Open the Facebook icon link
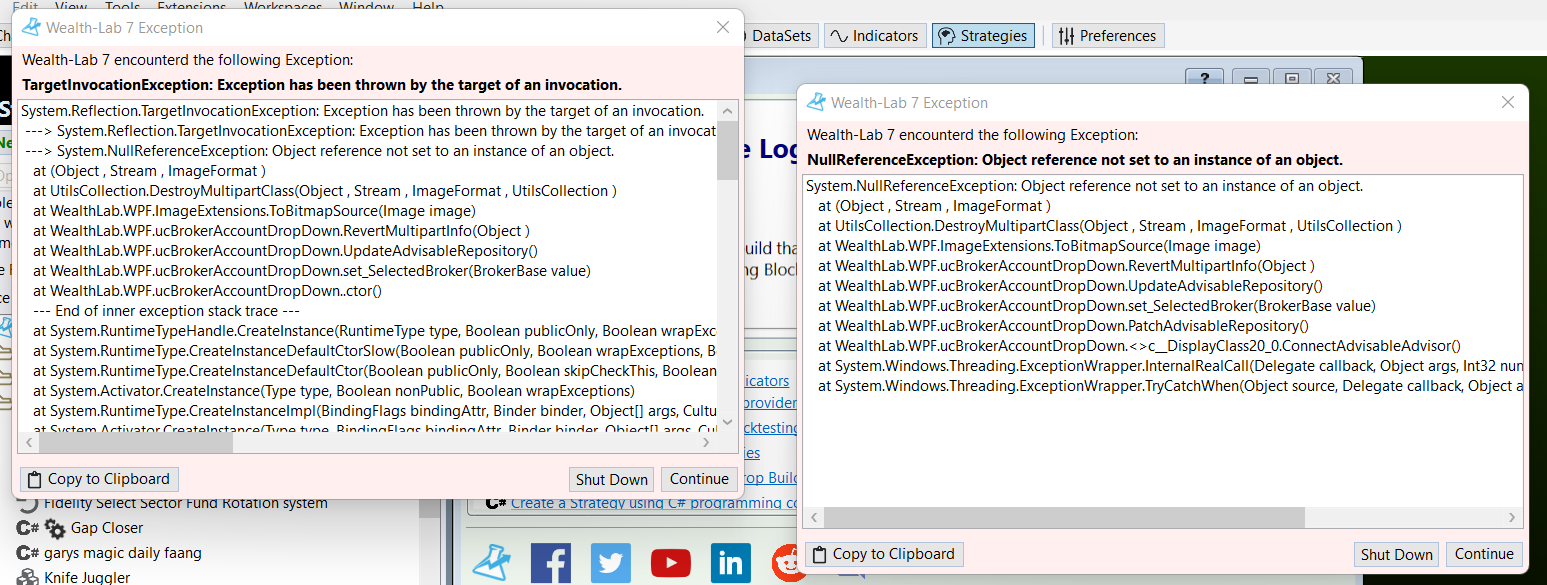1547x585 pixels. pos(550,563)
